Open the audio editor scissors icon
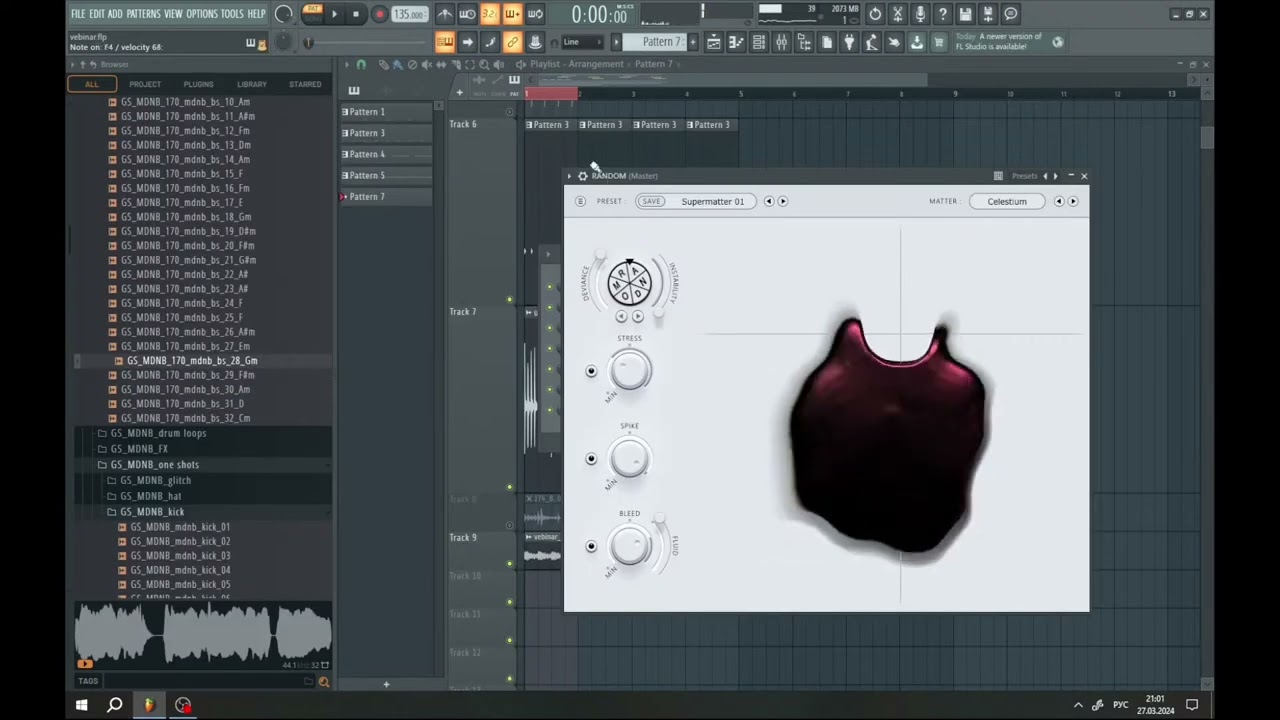 [897, 14]
